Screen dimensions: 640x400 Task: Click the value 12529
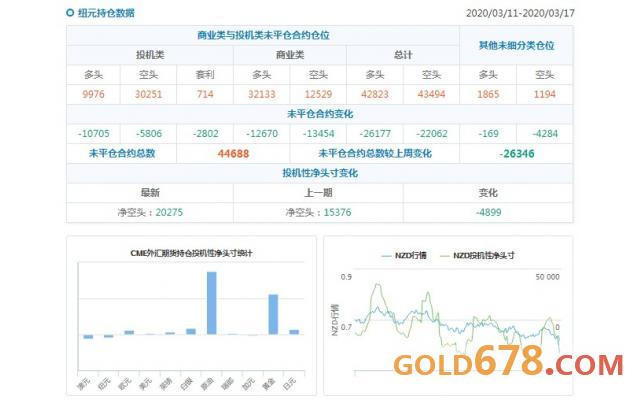(318, 94)
